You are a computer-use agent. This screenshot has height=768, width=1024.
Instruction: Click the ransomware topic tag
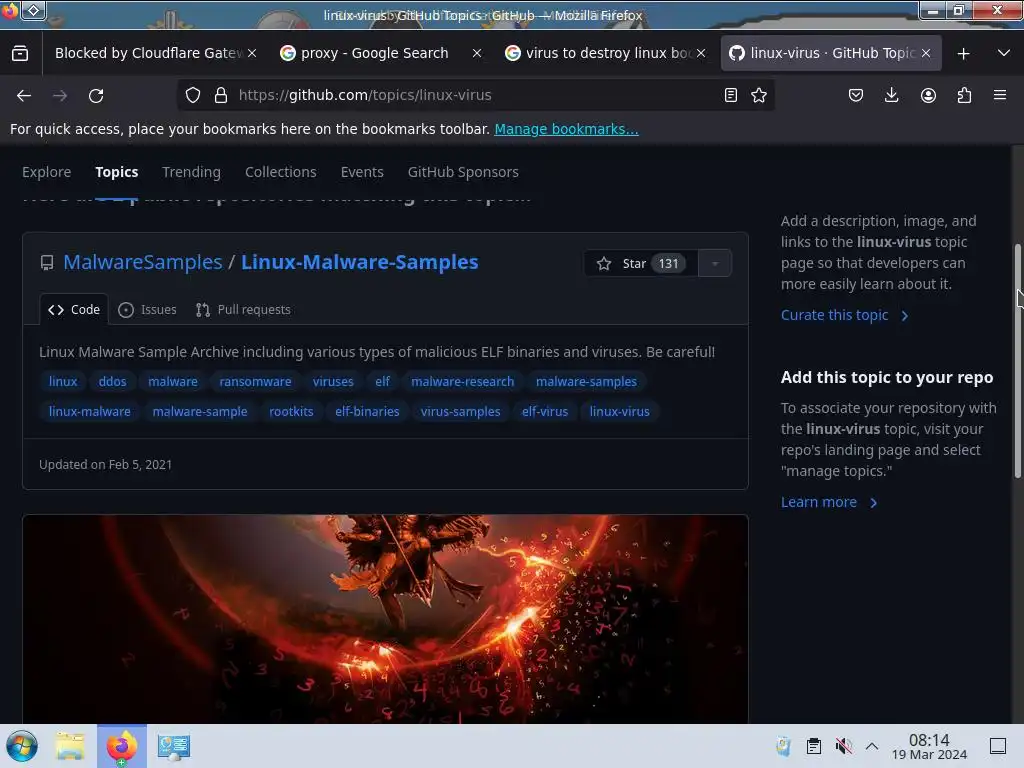click(255, 381)
